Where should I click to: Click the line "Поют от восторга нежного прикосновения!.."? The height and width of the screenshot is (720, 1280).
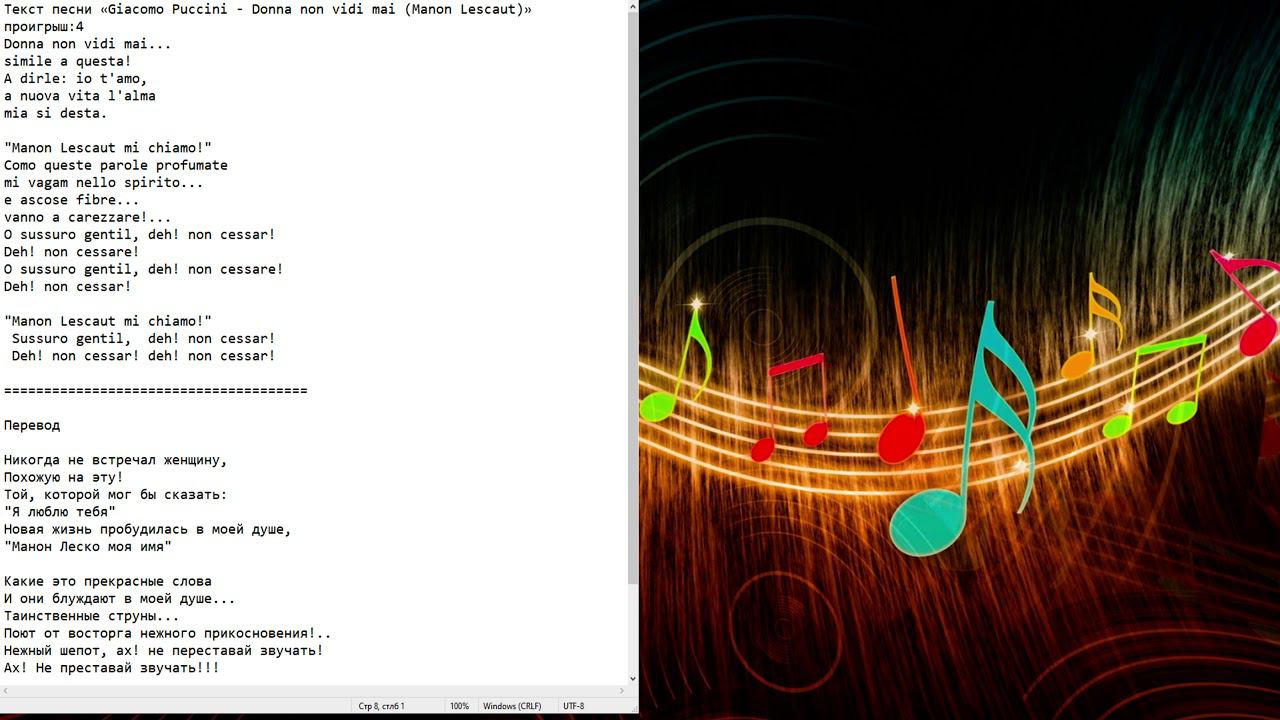[168, 633]
